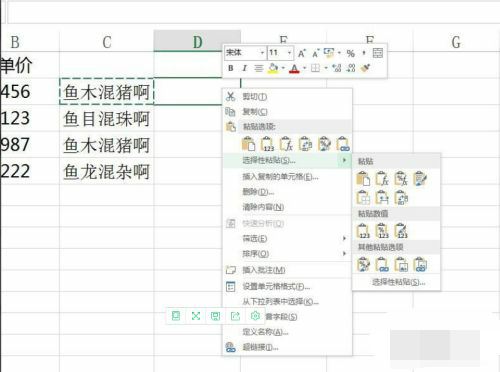
Task: Choose Paste Link in 粘贴选项 row
Action: [x=343, y=144]
